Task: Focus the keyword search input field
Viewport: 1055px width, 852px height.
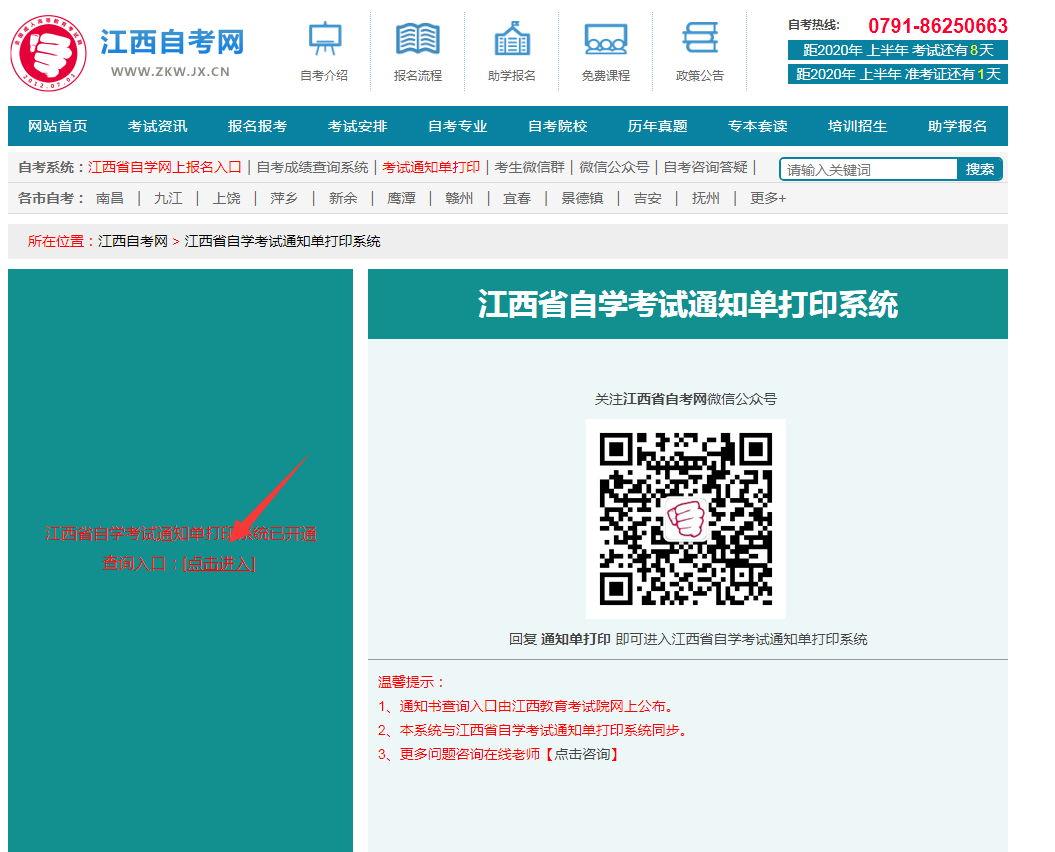Action: coord(868,169)
